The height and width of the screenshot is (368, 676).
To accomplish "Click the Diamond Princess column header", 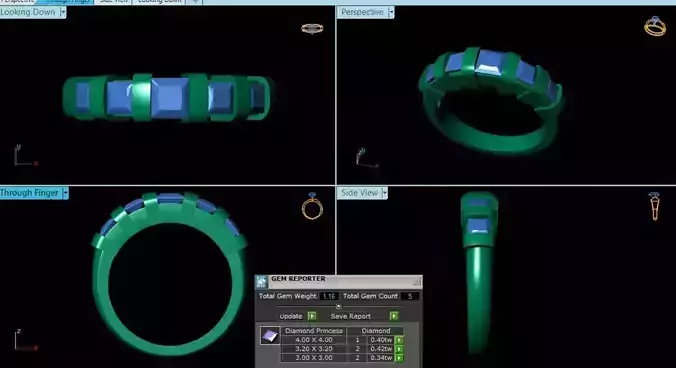I will (x=314, y=331).
